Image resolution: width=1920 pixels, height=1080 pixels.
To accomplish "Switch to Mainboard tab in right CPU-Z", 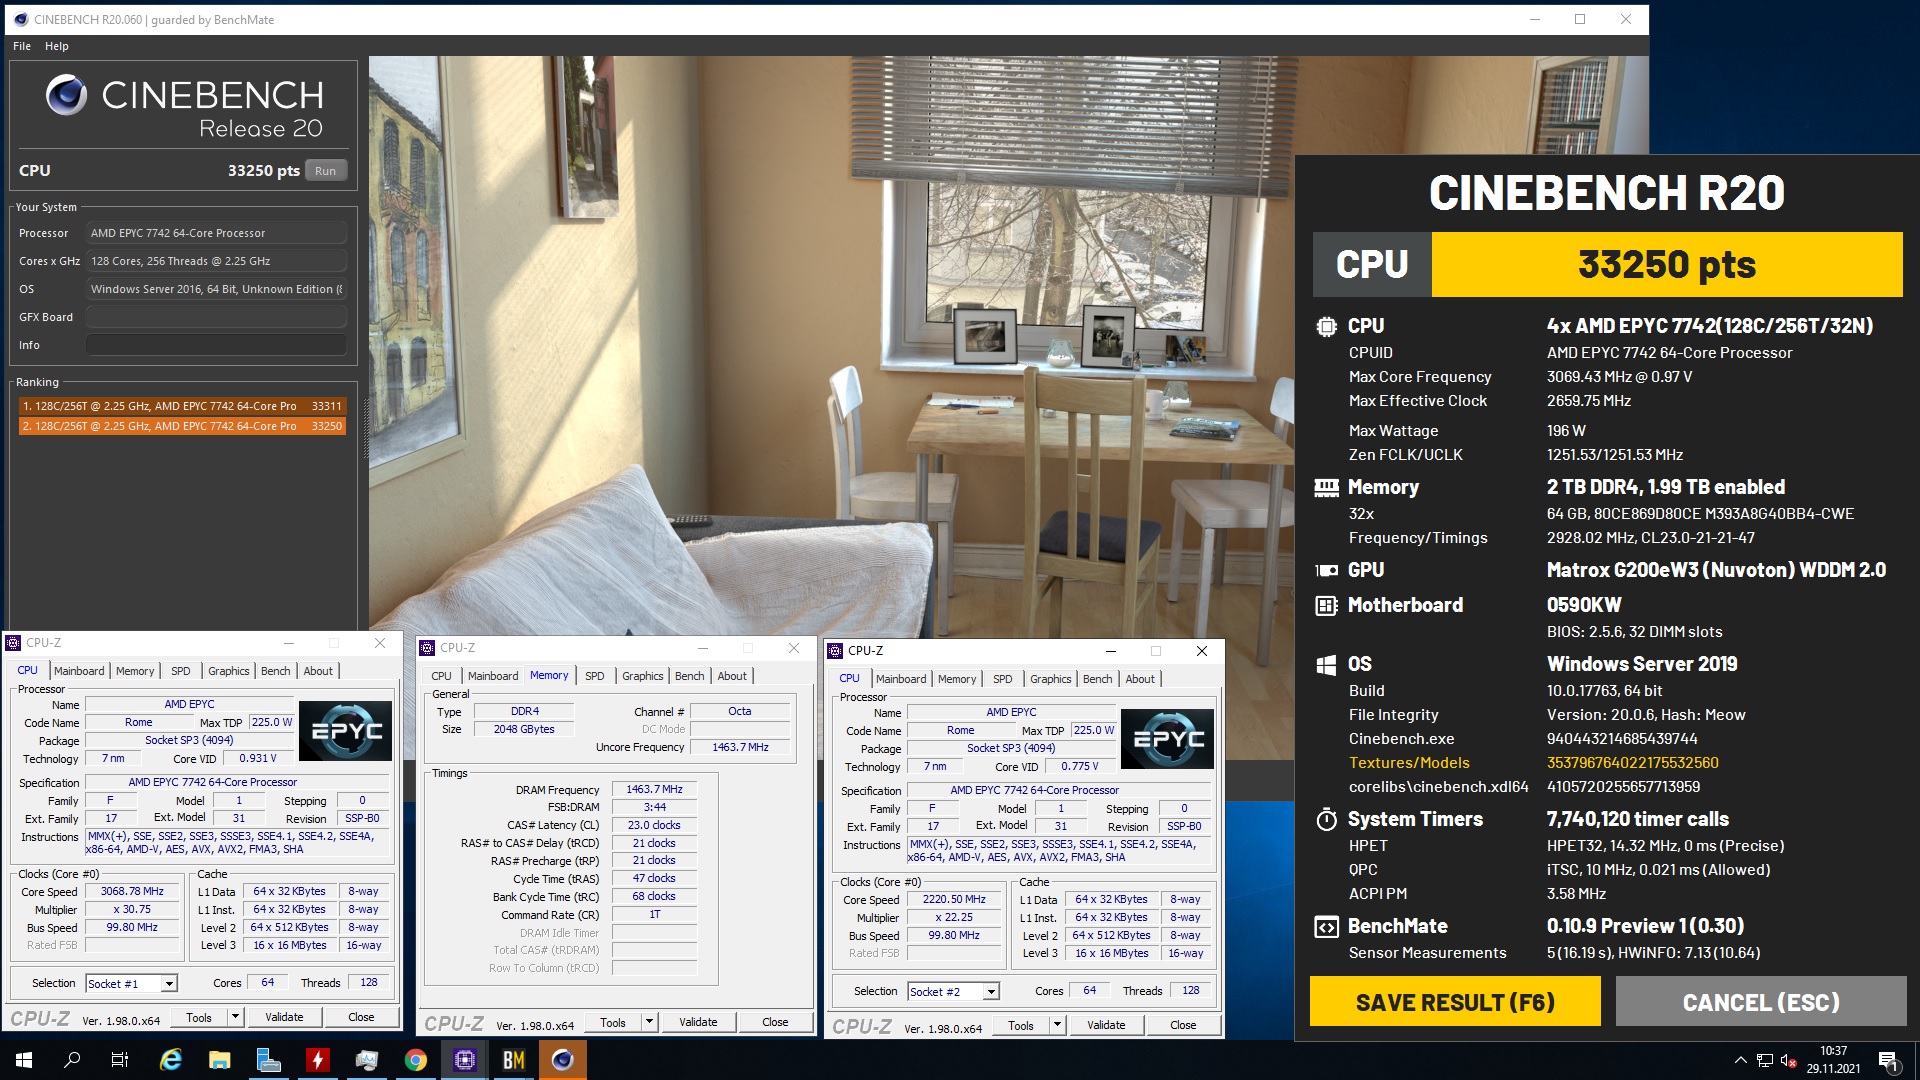I will coord(901,679).
